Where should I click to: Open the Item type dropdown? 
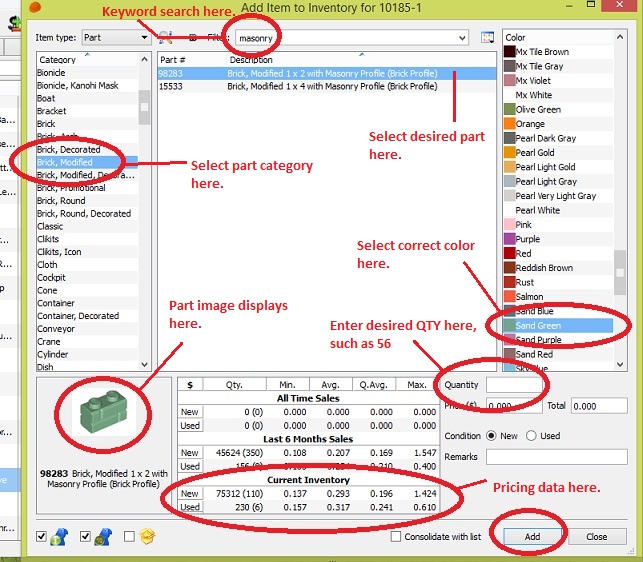116,38
